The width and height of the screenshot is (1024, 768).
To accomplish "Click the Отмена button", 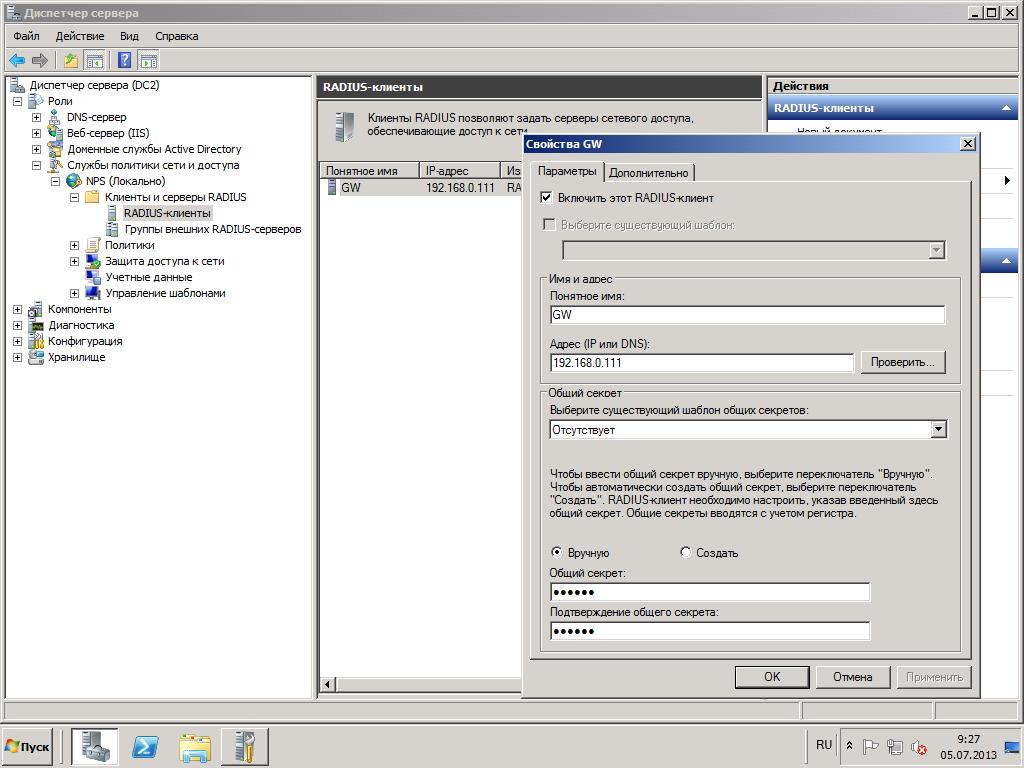I will point(852,677).
